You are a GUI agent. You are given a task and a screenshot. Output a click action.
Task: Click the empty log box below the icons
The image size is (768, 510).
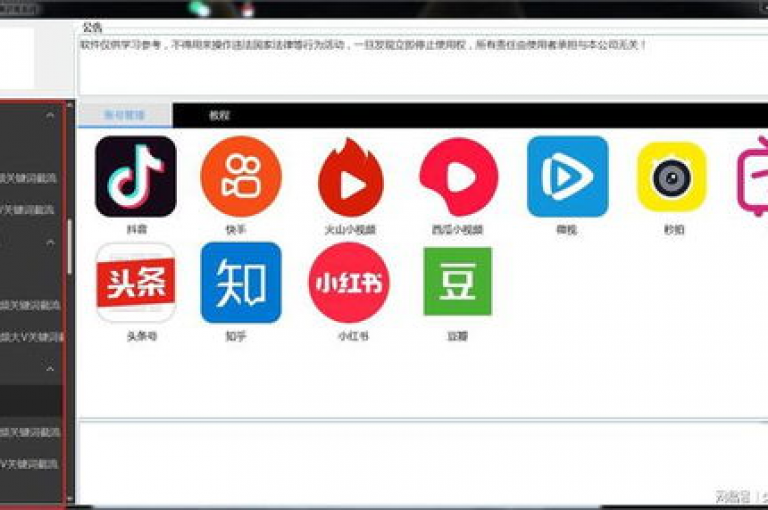point(423,462)
